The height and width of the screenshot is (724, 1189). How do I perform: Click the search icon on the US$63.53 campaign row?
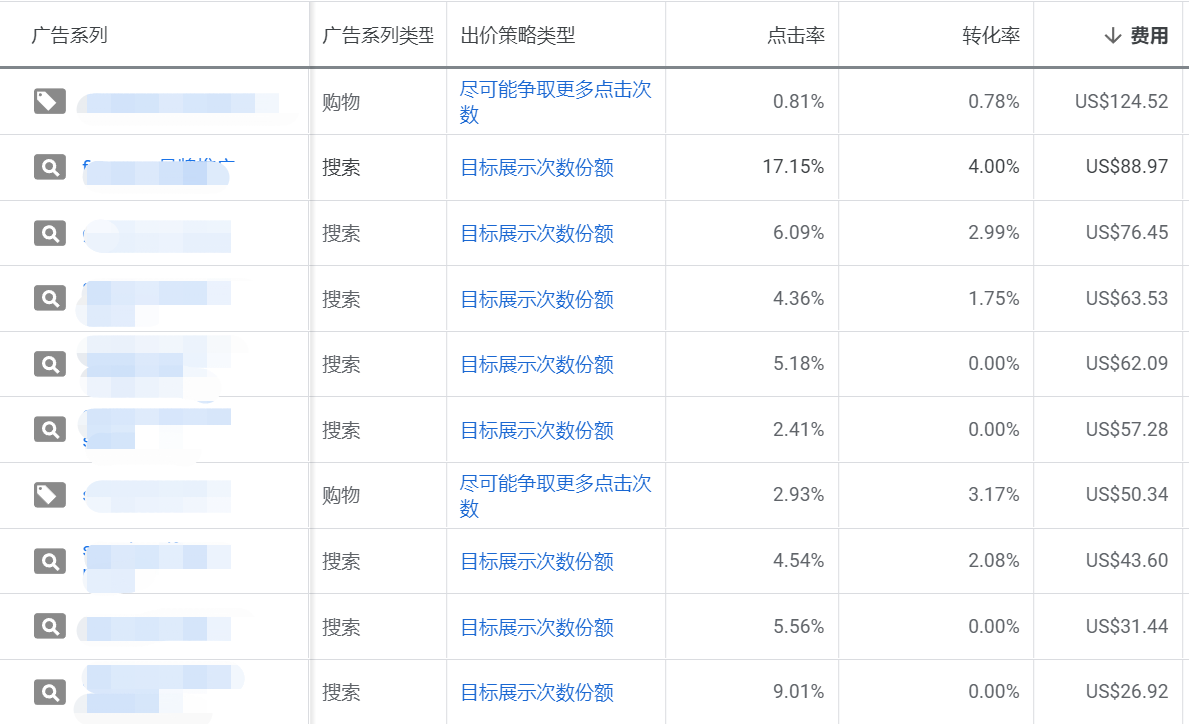(x=48, y=298)
